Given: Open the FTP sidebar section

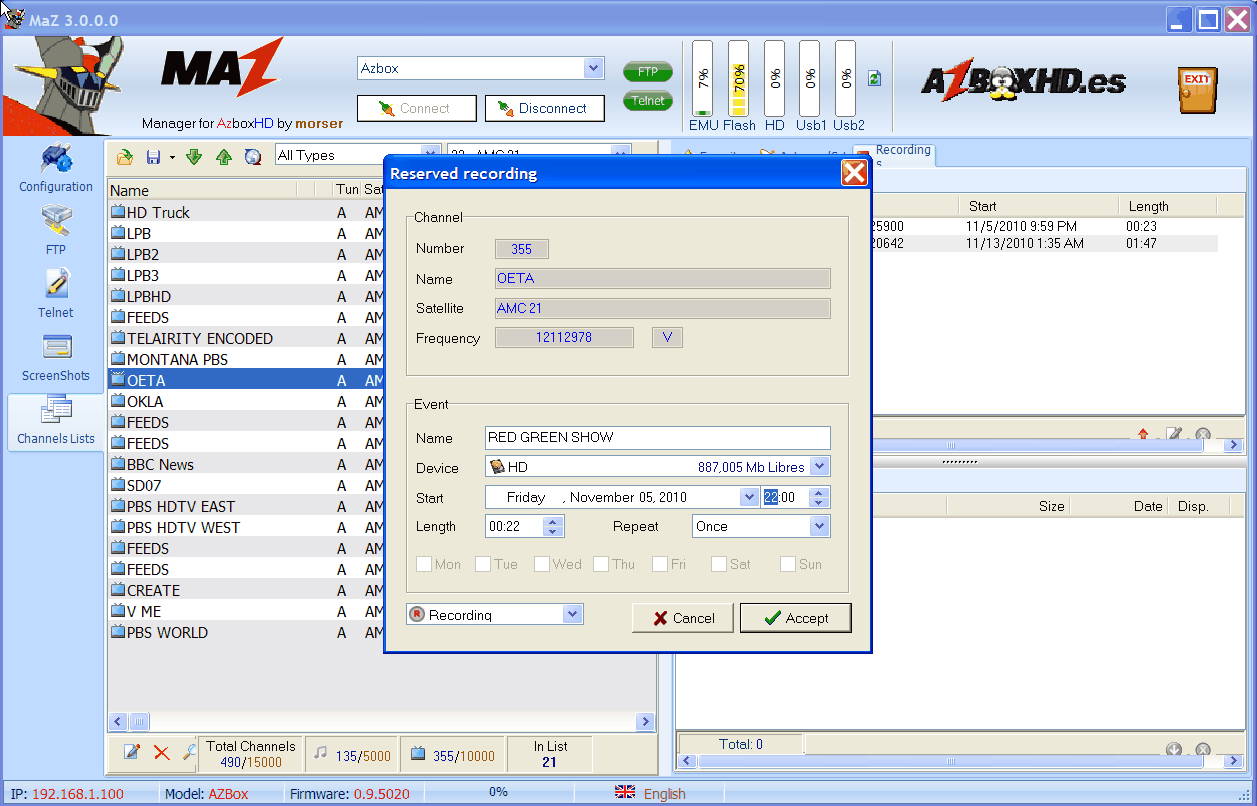Looking at the screenshot, I should click(56, 231).
